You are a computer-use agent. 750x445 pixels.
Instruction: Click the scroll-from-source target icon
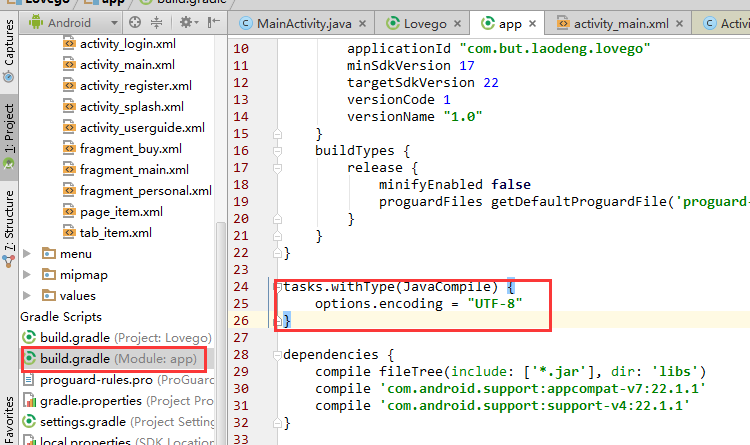135,22
